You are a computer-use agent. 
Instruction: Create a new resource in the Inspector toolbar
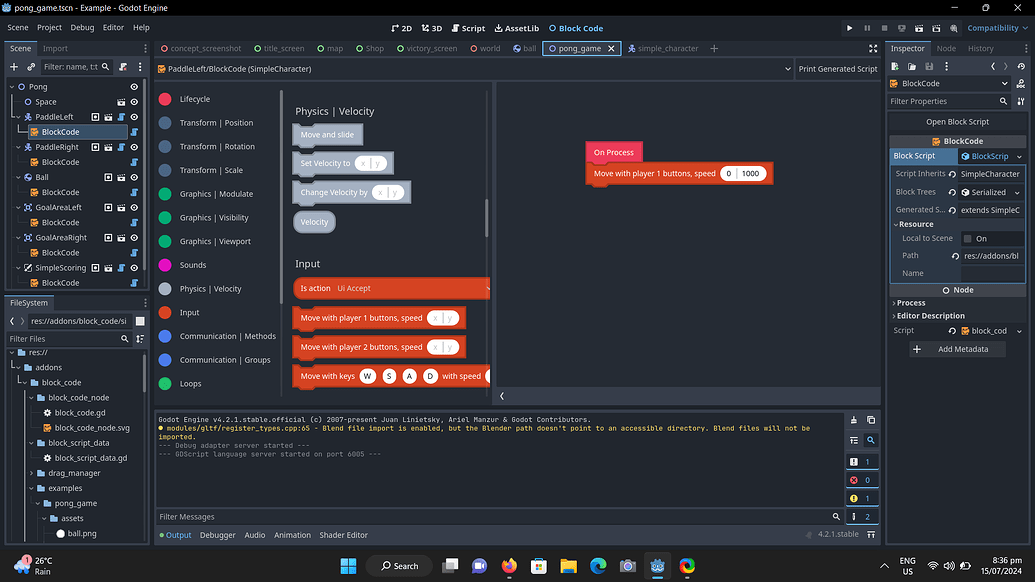pos(895,66)
